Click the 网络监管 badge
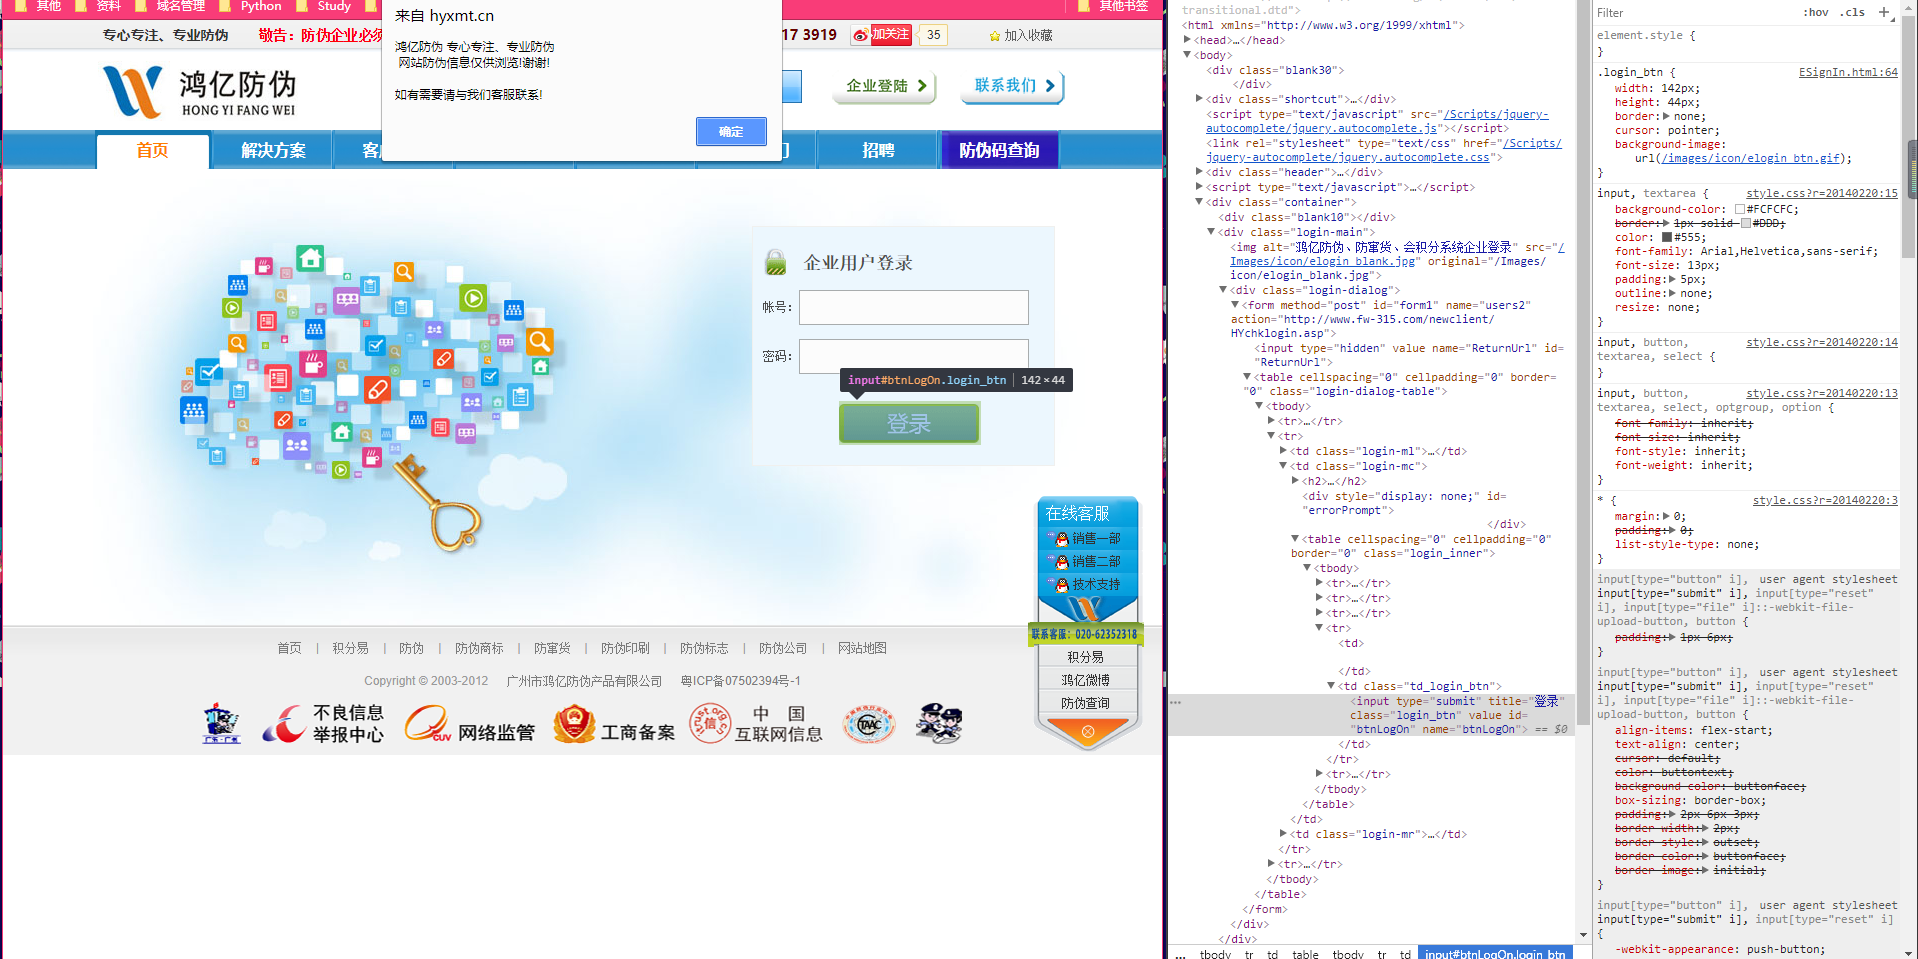The image size is (1918, 959). tap(470, 724)
